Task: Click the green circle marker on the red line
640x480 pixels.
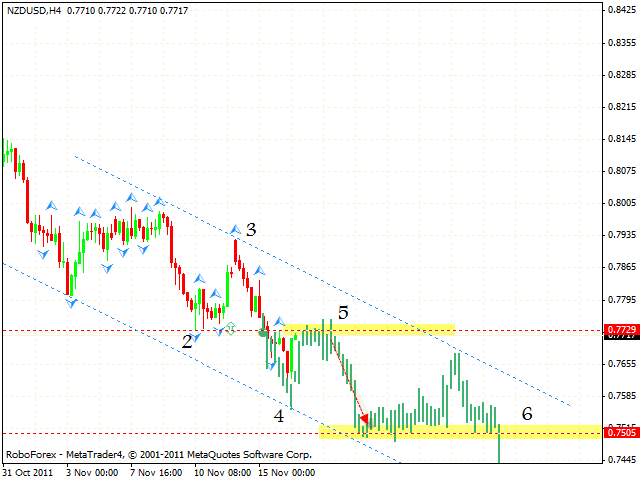Action: 264,333
